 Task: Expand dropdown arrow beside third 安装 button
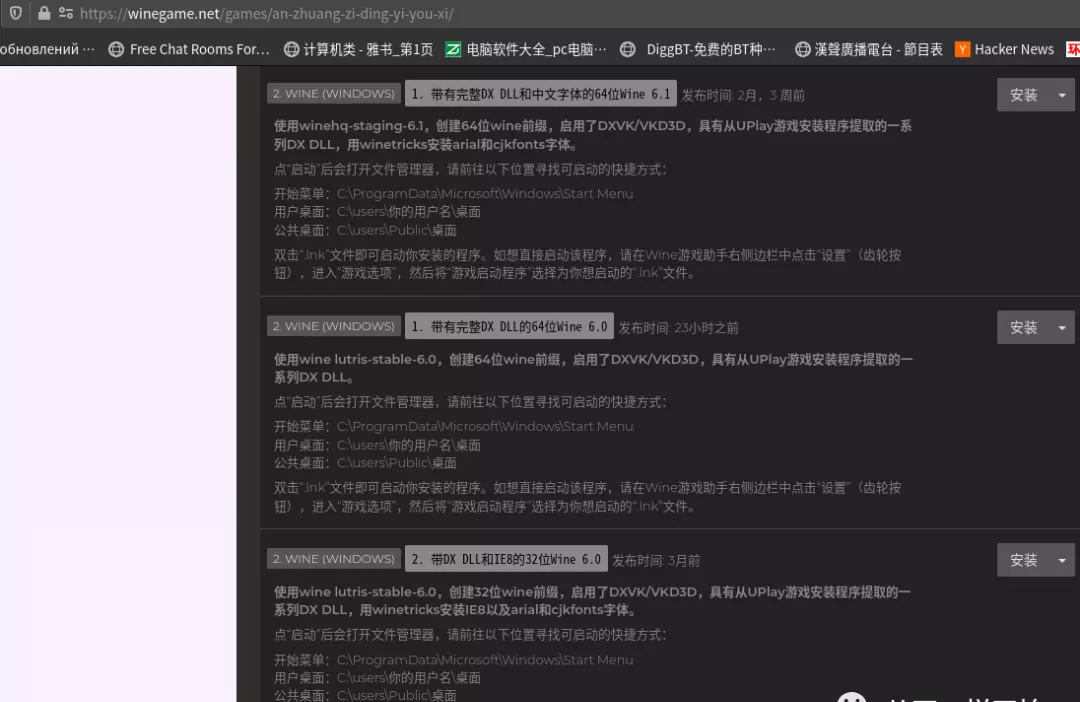[1062, 560]
